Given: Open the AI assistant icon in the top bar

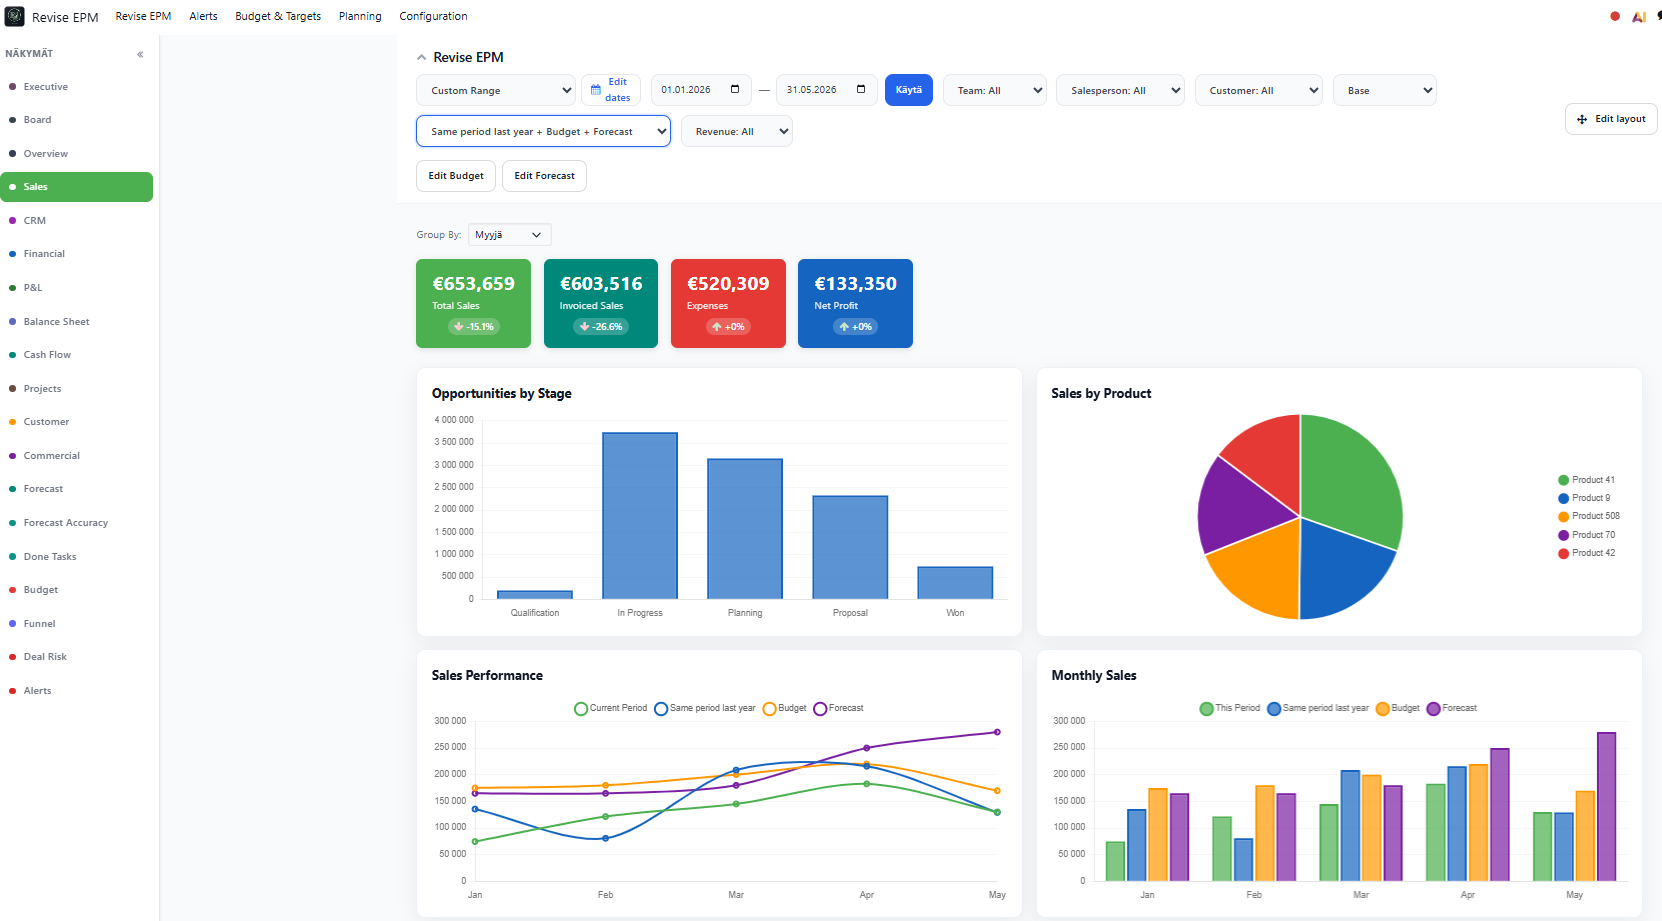Looking at the screenshot, I should 1638,17.
